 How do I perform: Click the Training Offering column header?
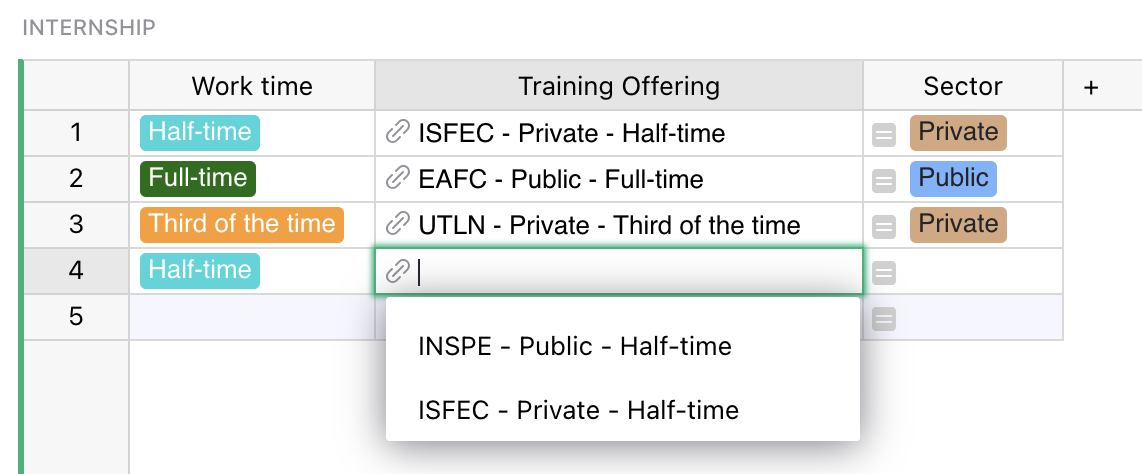tap(618, 86)
